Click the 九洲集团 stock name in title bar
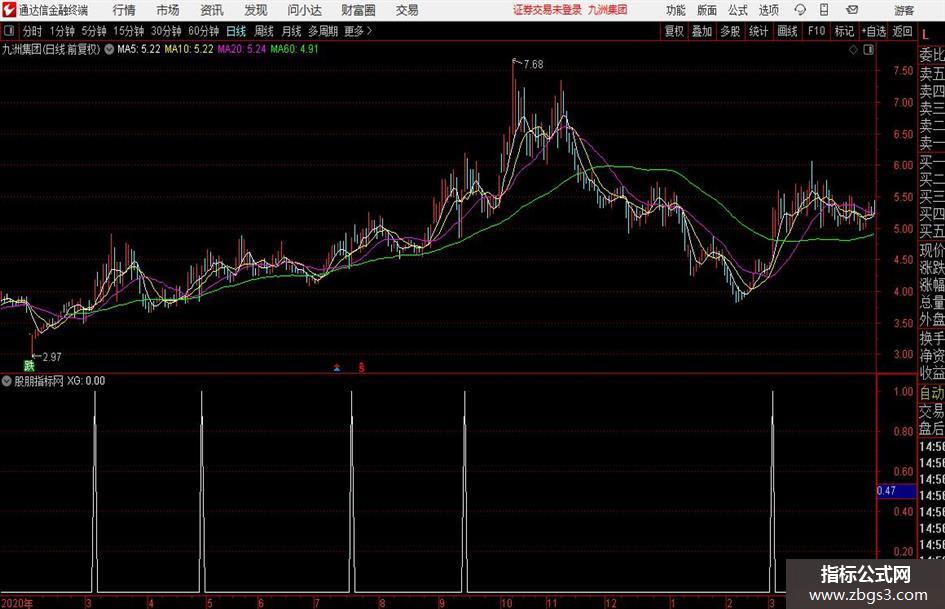The height and width of the screenshot is (609, 945). (x=608, y=10)
